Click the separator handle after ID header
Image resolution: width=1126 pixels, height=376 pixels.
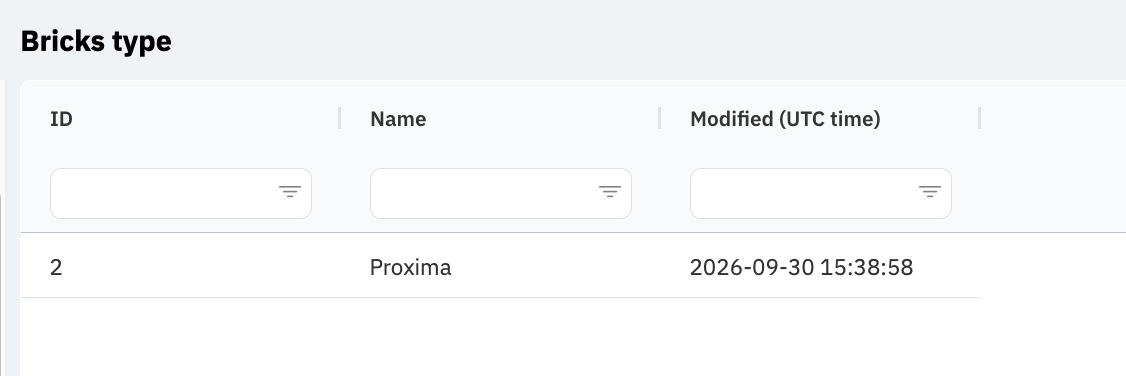coord(339,118)
